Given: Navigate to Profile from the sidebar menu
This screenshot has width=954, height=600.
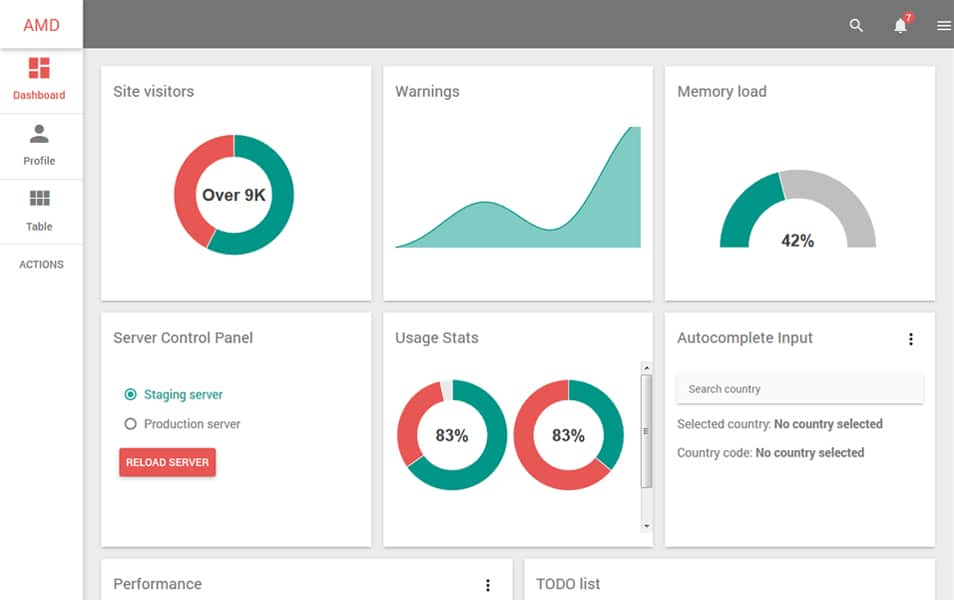Looking at the screenshot, I should point(39,146).
